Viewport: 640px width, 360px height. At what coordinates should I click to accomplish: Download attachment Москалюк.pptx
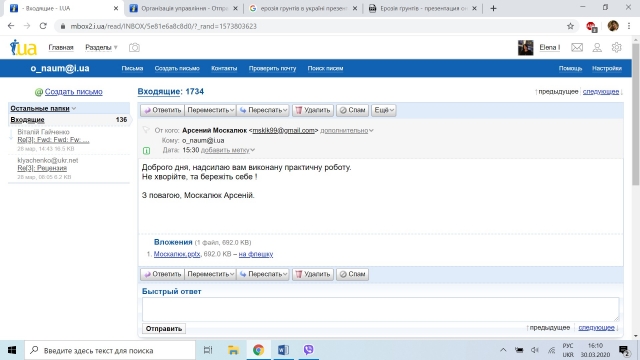point(177,254)
